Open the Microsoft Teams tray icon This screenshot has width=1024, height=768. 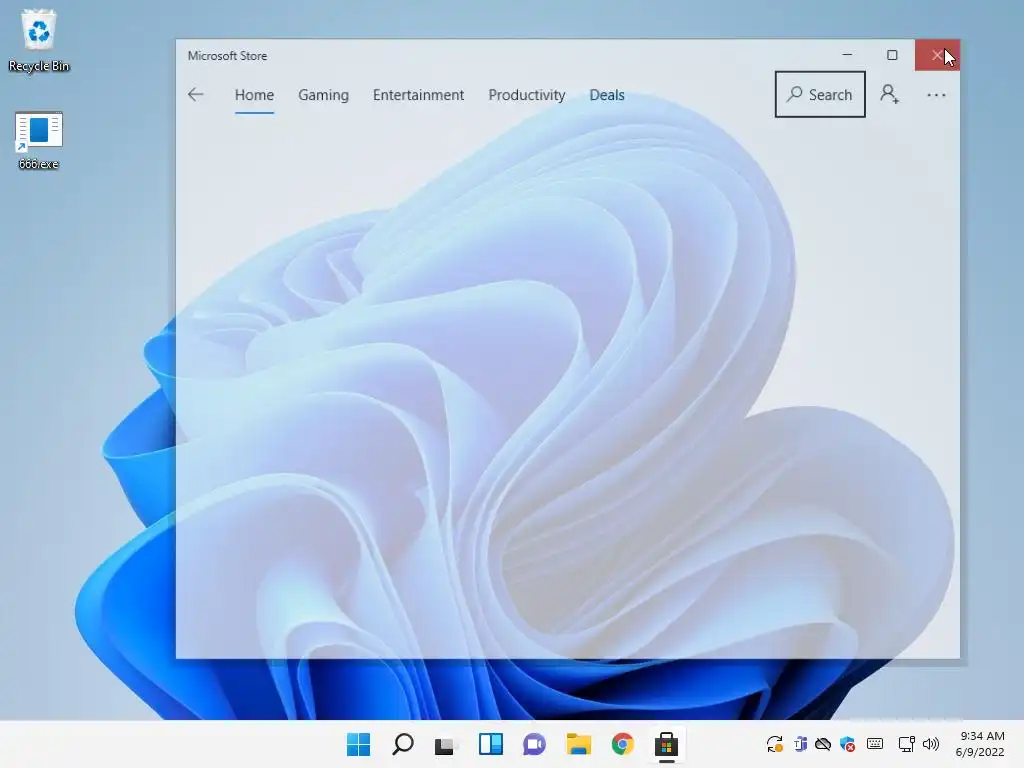pos(800,744)
